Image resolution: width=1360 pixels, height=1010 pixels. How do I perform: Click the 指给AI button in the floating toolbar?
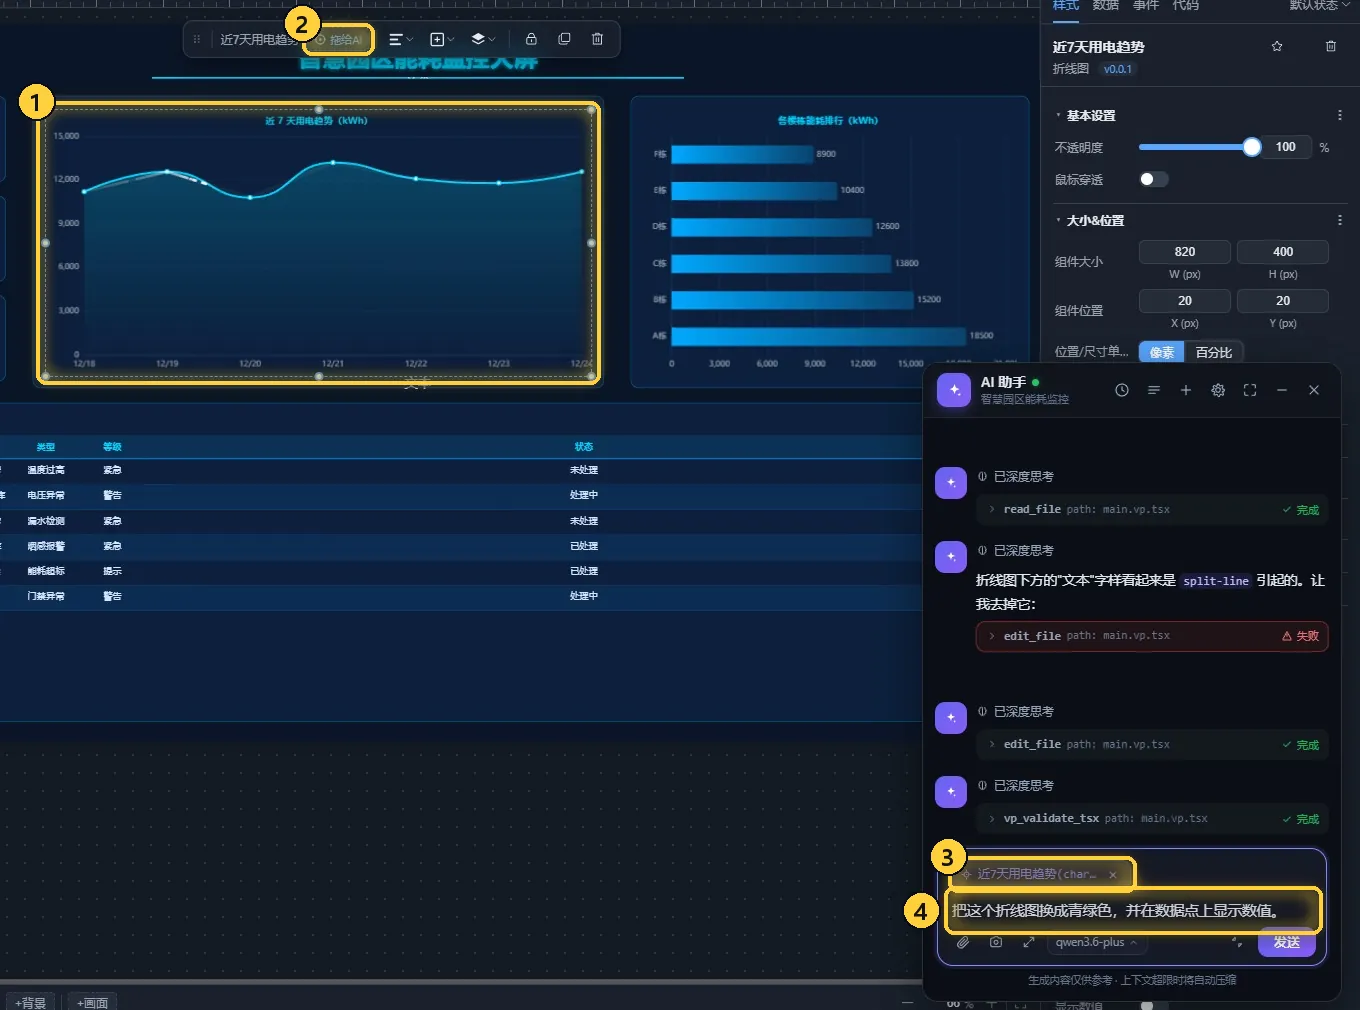click(x=339, y=40)
